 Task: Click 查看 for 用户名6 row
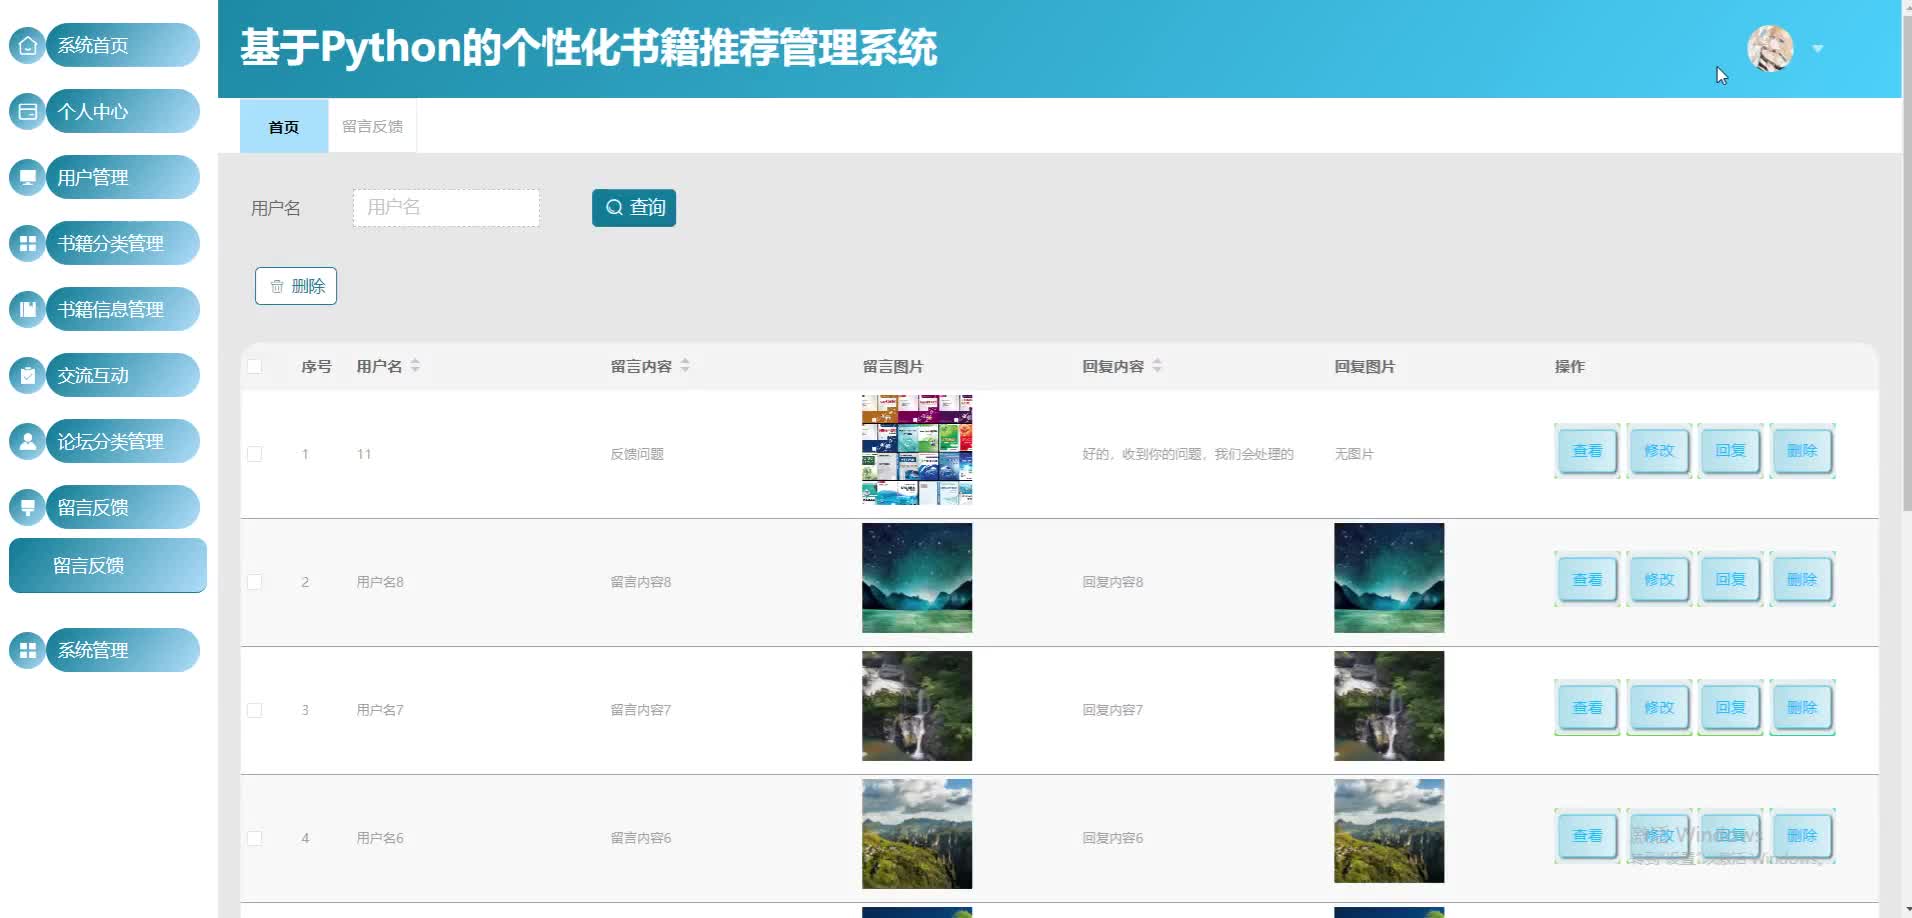[1587, 835]
